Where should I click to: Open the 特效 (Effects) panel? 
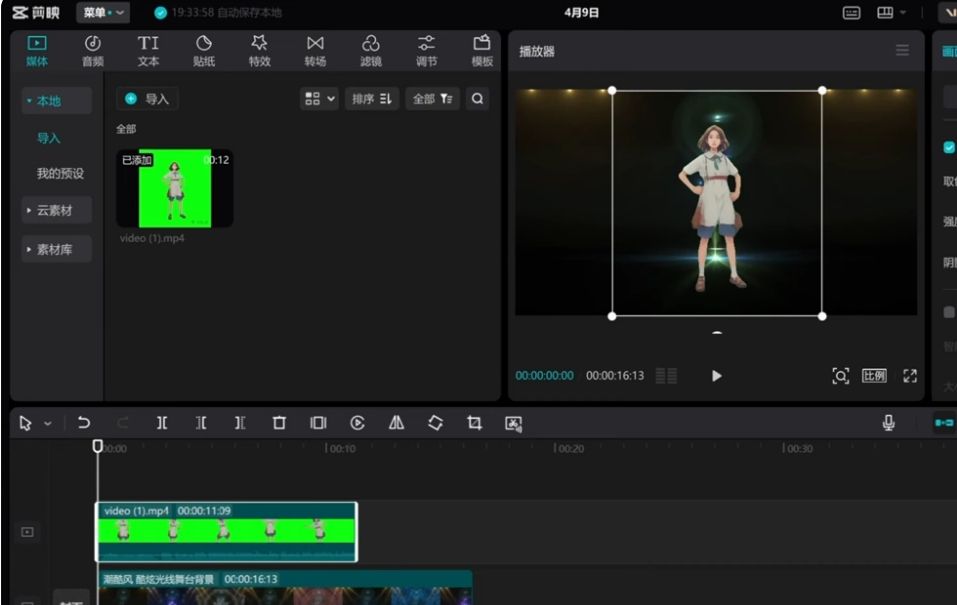coord(259,50)
